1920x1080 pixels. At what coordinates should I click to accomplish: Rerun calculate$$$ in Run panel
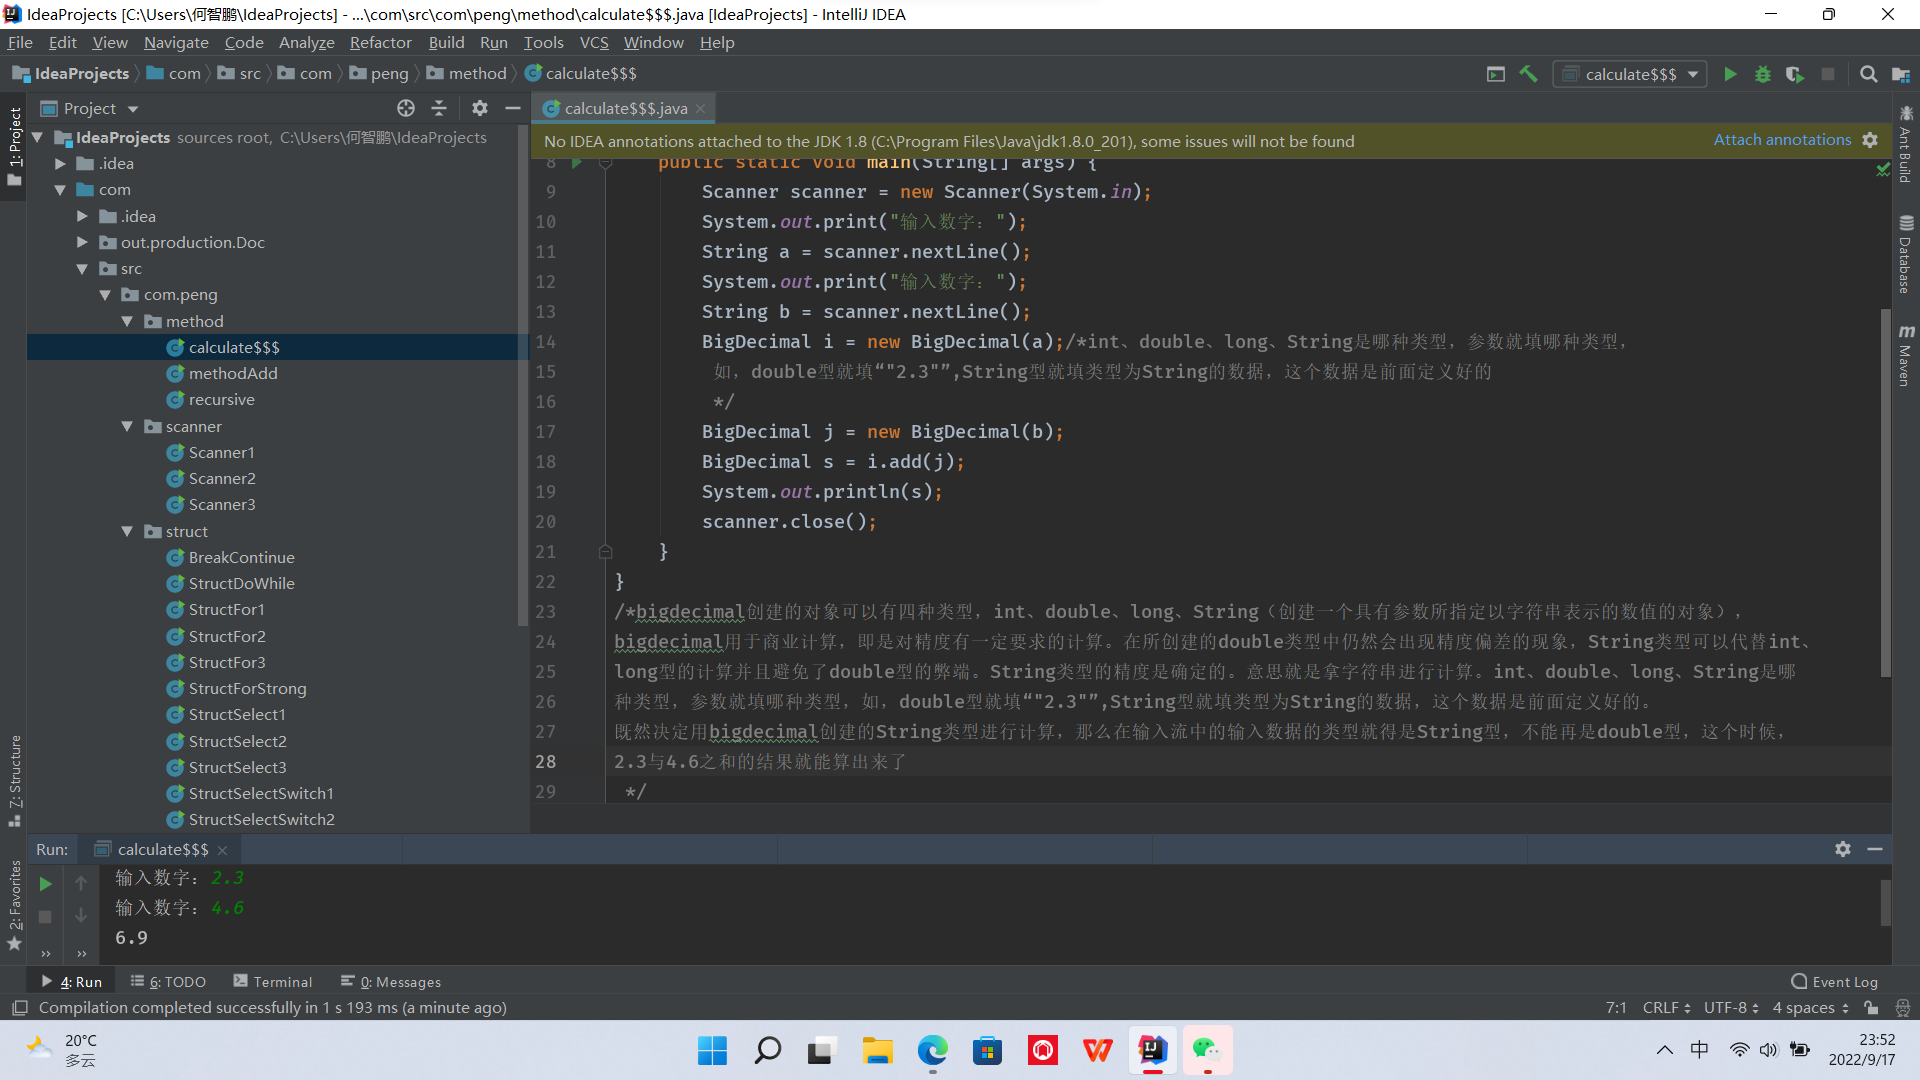(x=45, y=884)
